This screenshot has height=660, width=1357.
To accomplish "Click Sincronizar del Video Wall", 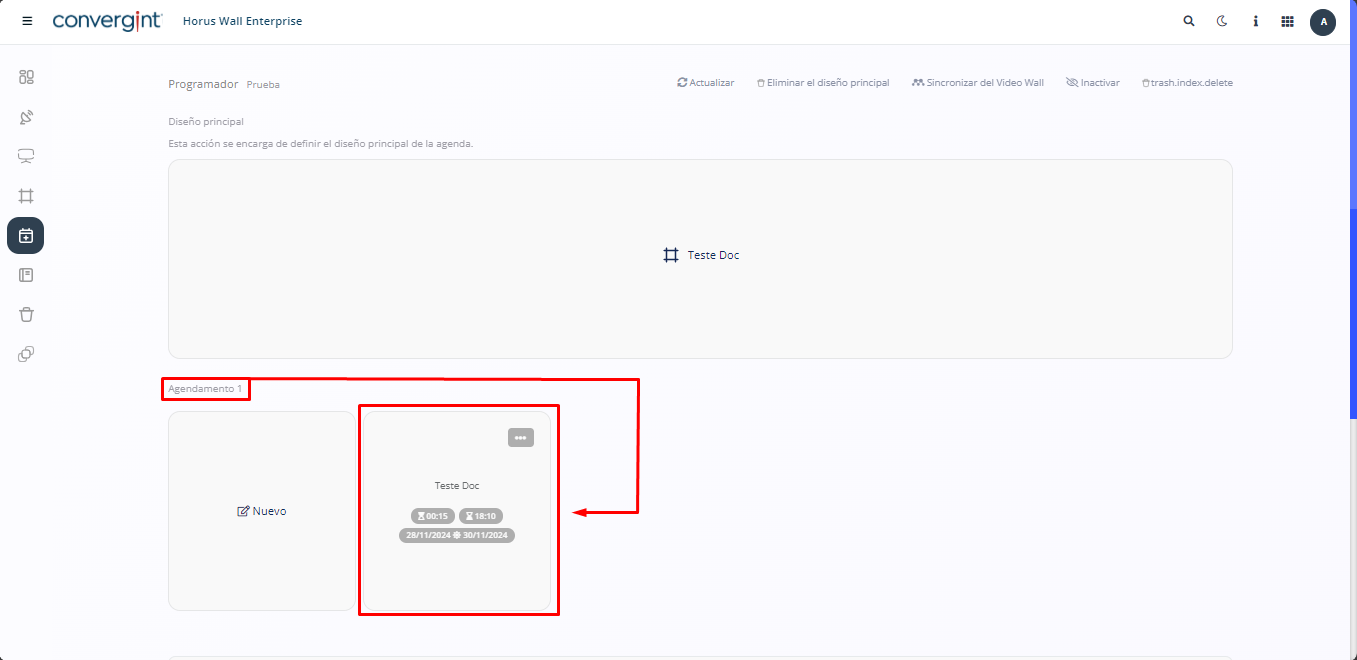I will tap(978, 83).
